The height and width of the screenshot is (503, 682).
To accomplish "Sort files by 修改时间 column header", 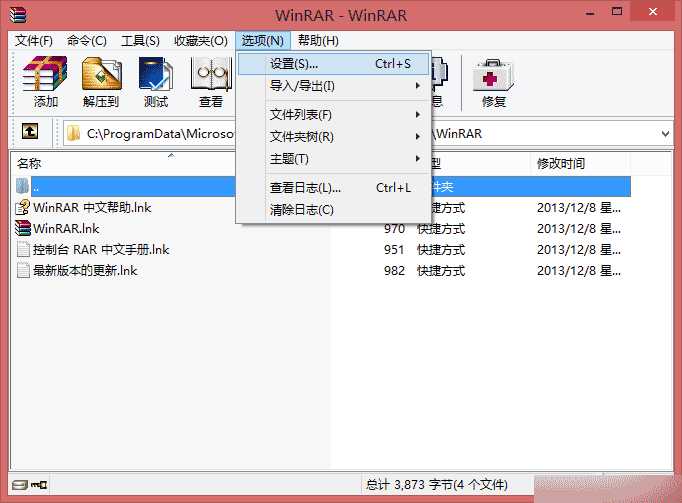I will tap(561, 163).
